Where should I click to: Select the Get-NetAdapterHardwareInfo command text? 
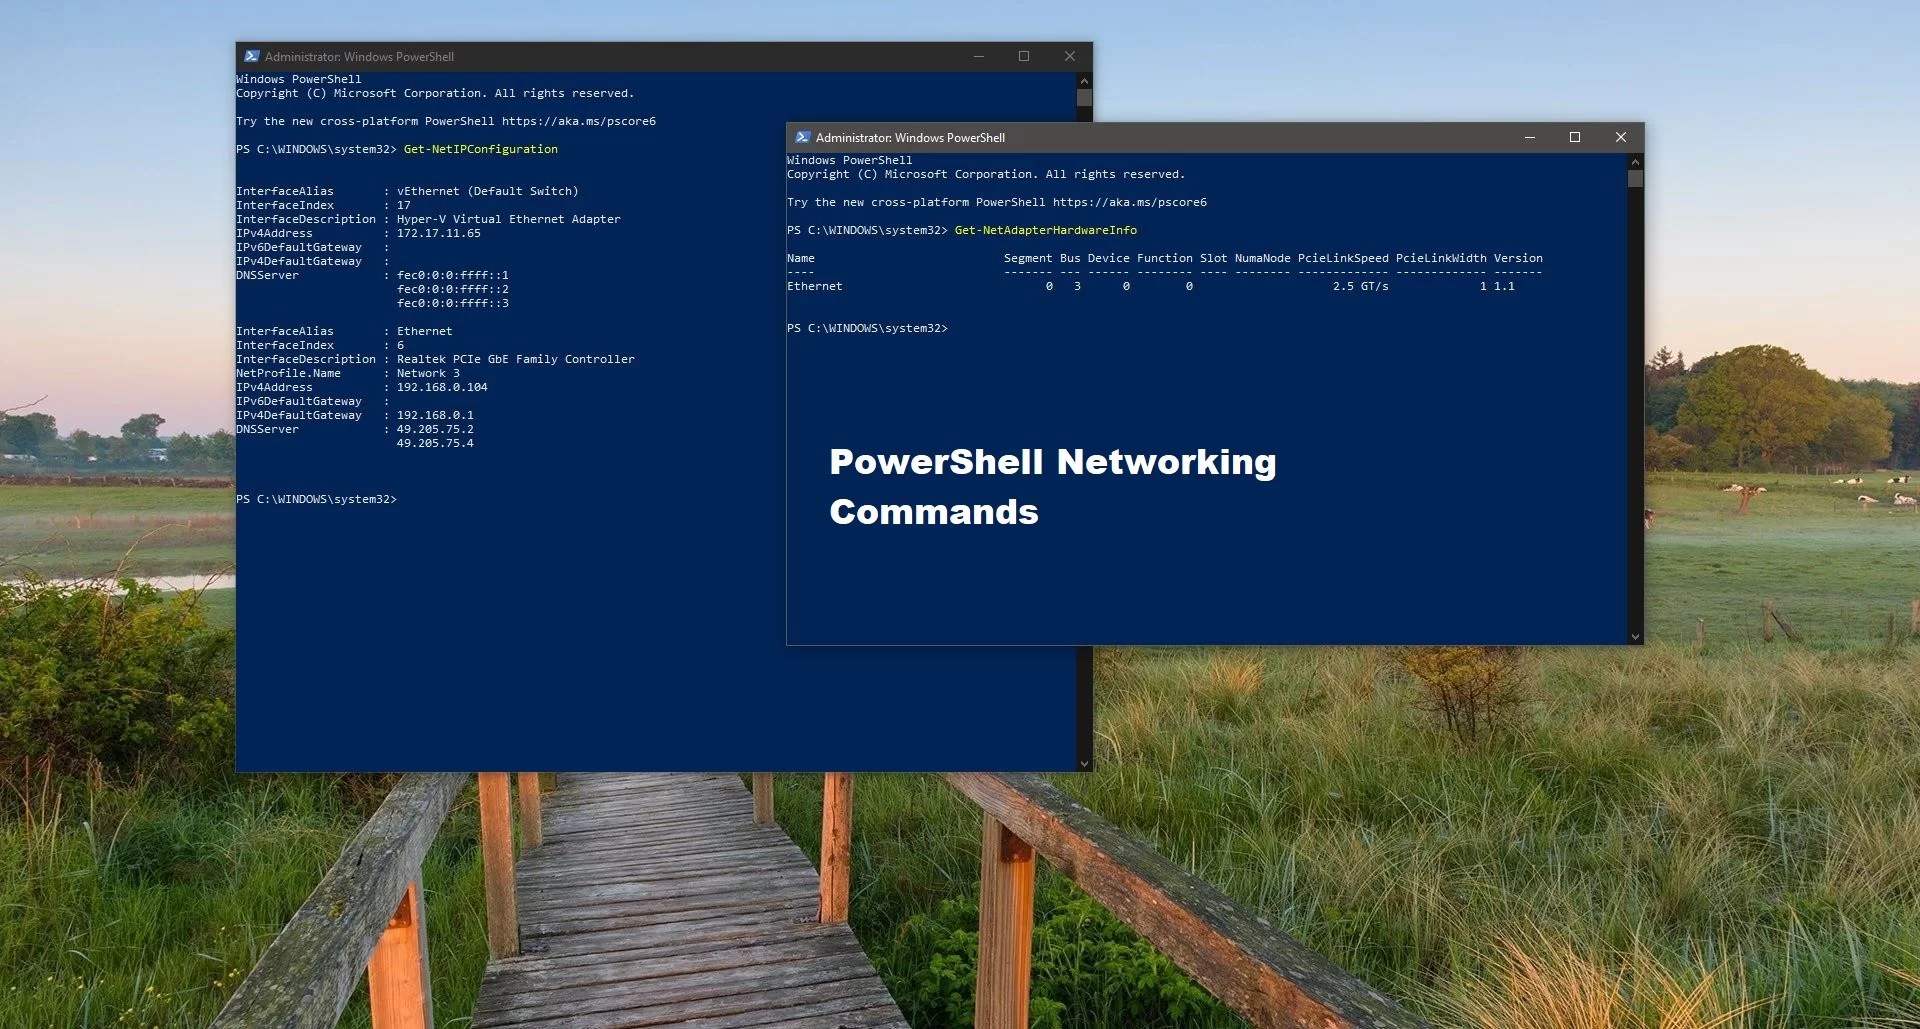pyautogui.click(x=1046, y=230)
